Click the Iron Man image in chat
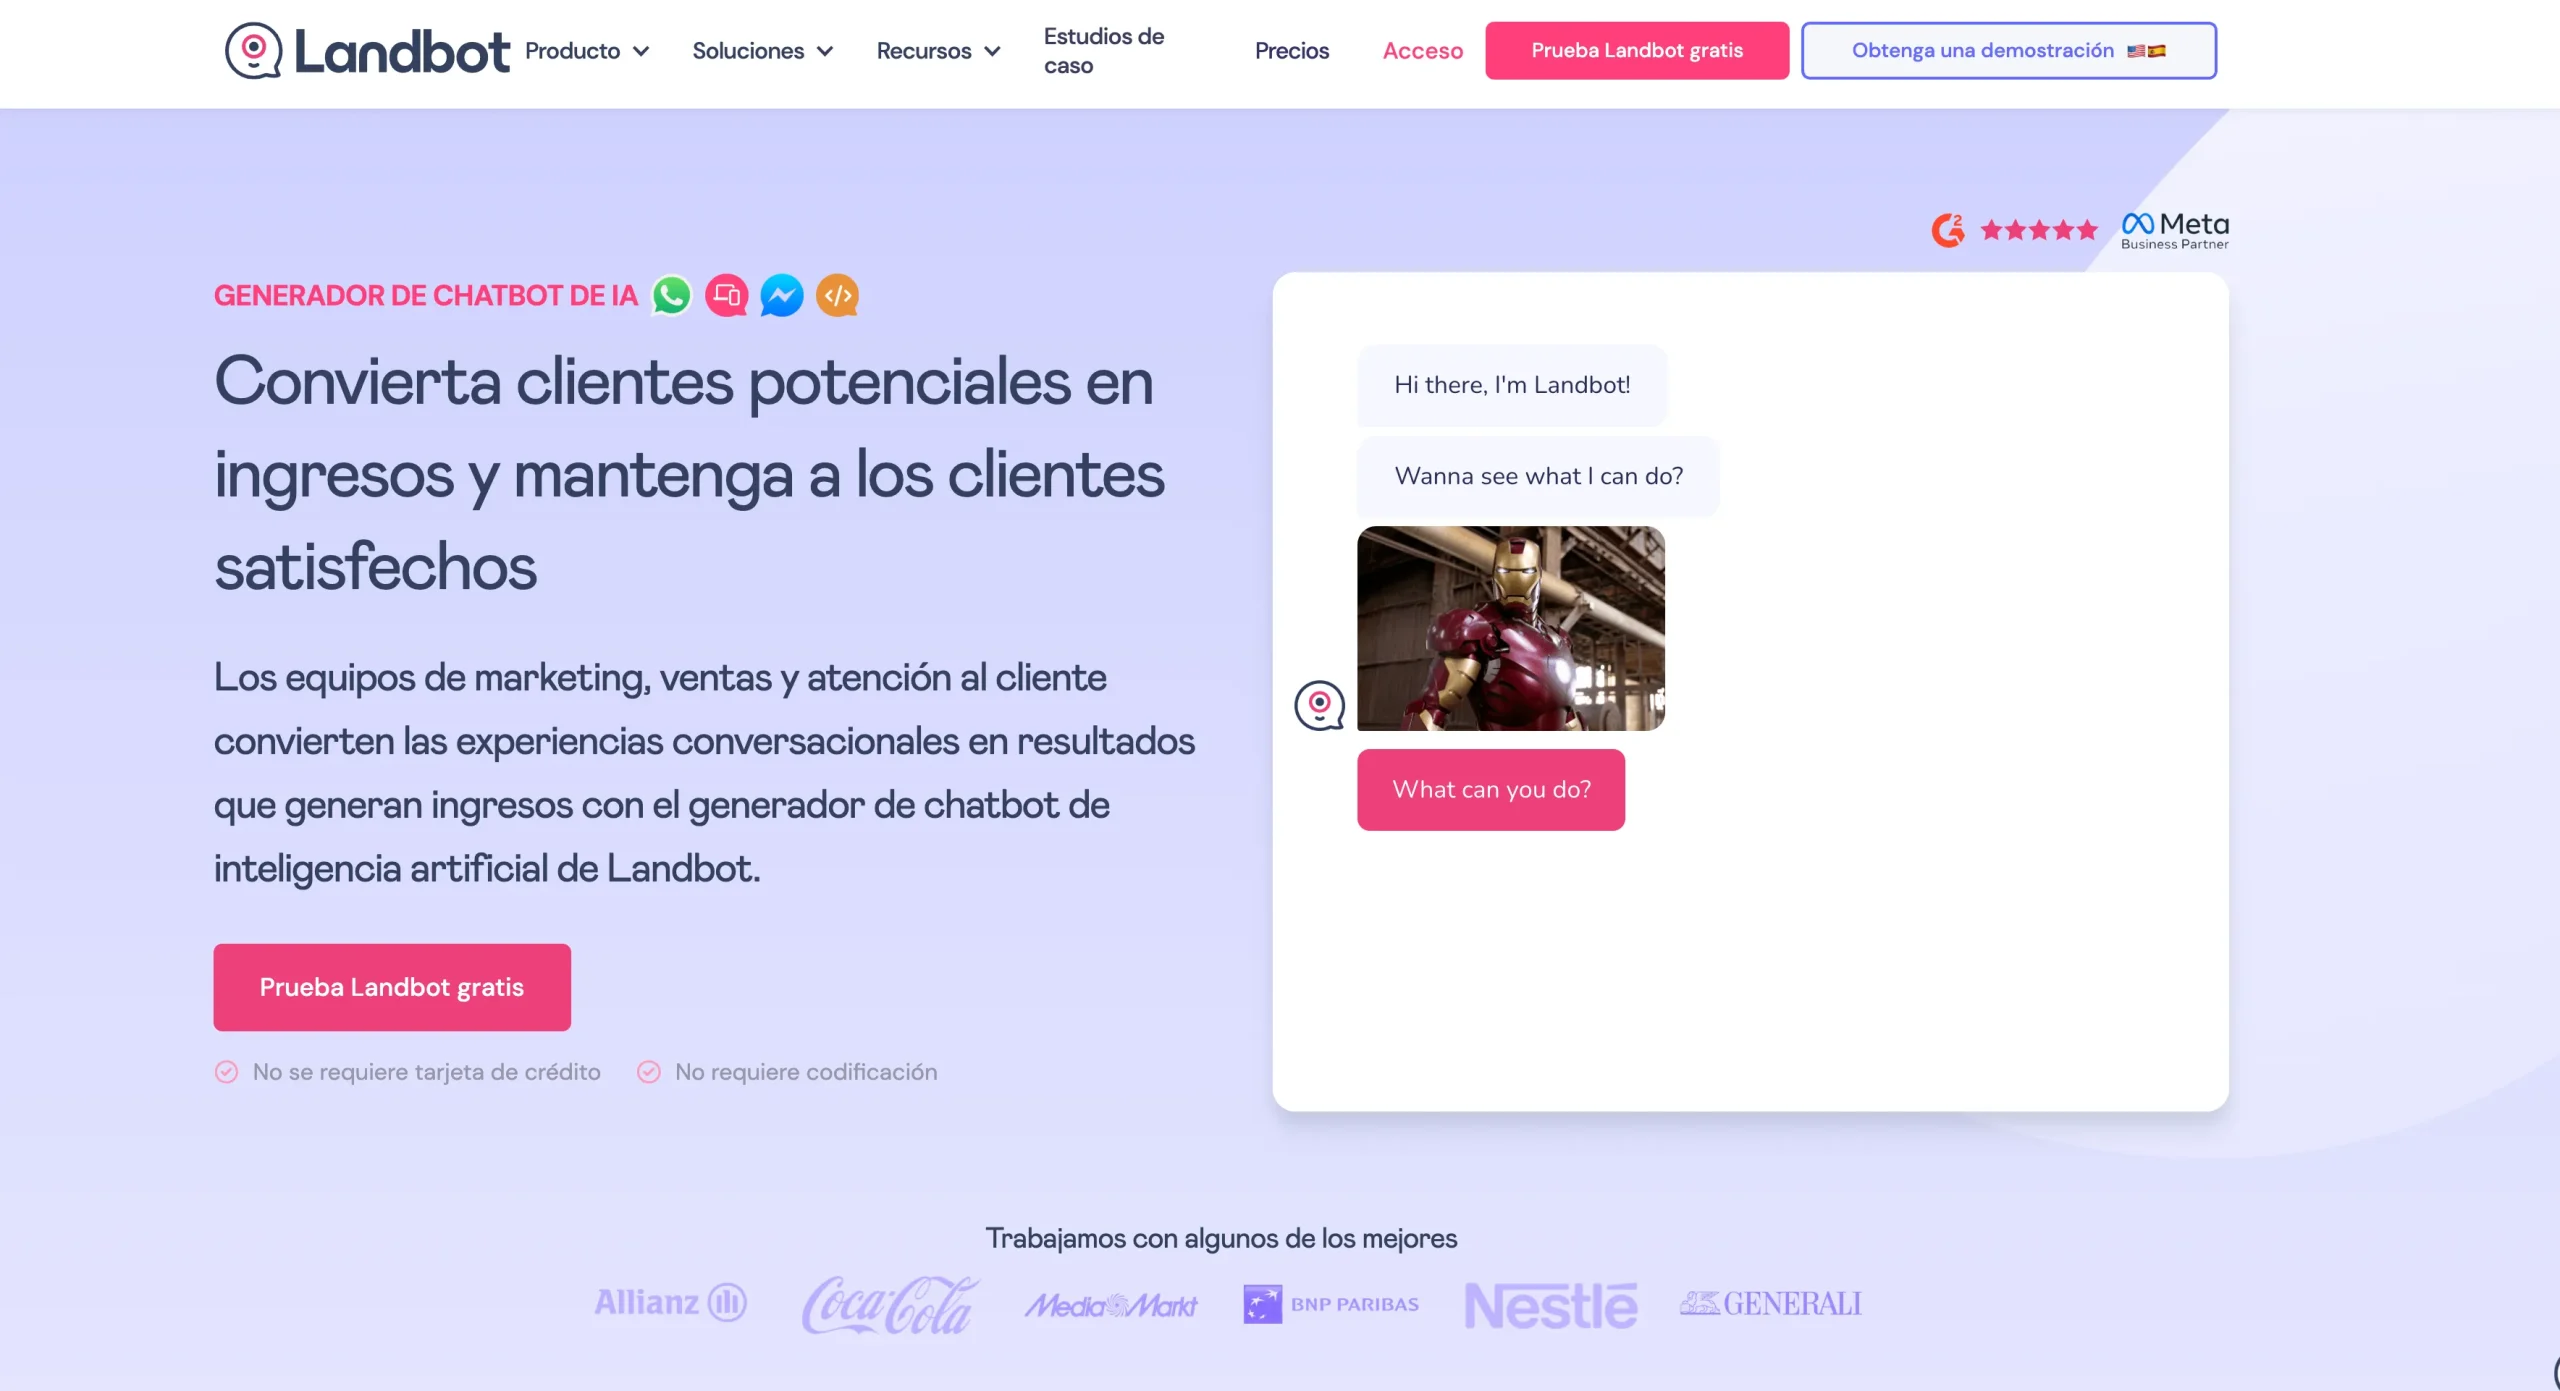2560x1391 pixels. [x=1510, y=628]
